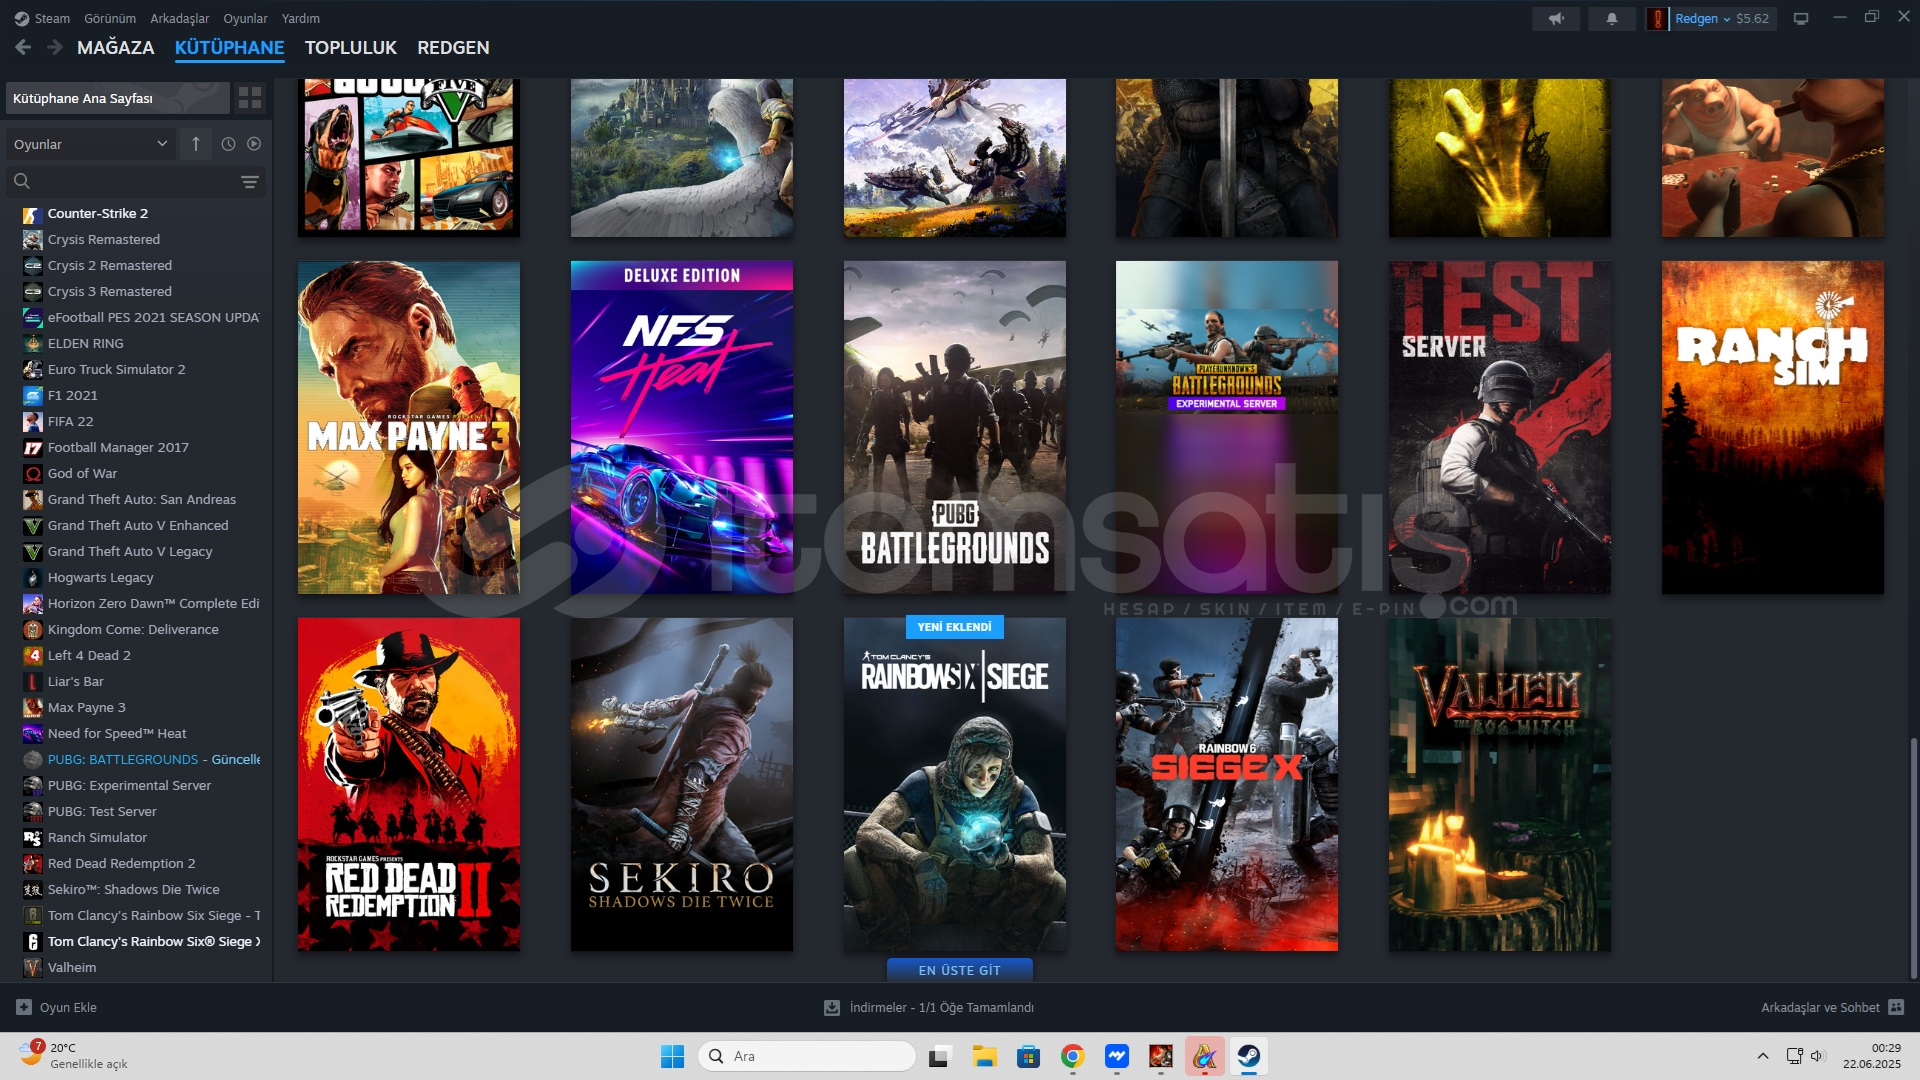This screenshot has width=1920, height=1080.
Task: Click Kütüphane Ana Sayfası button
Action: (118, 98)
